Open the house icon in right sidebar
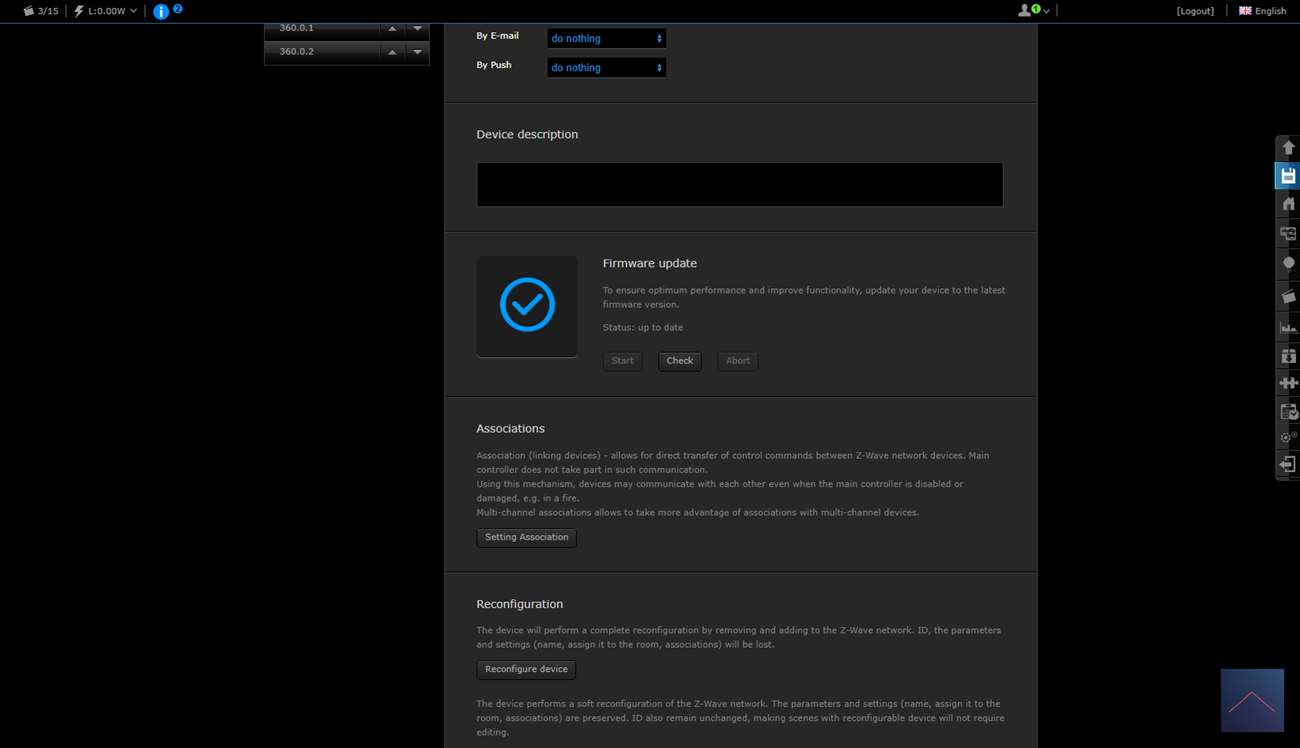Image resolution: width=1300 pixels, height=748 pixels. [1288, 204]
